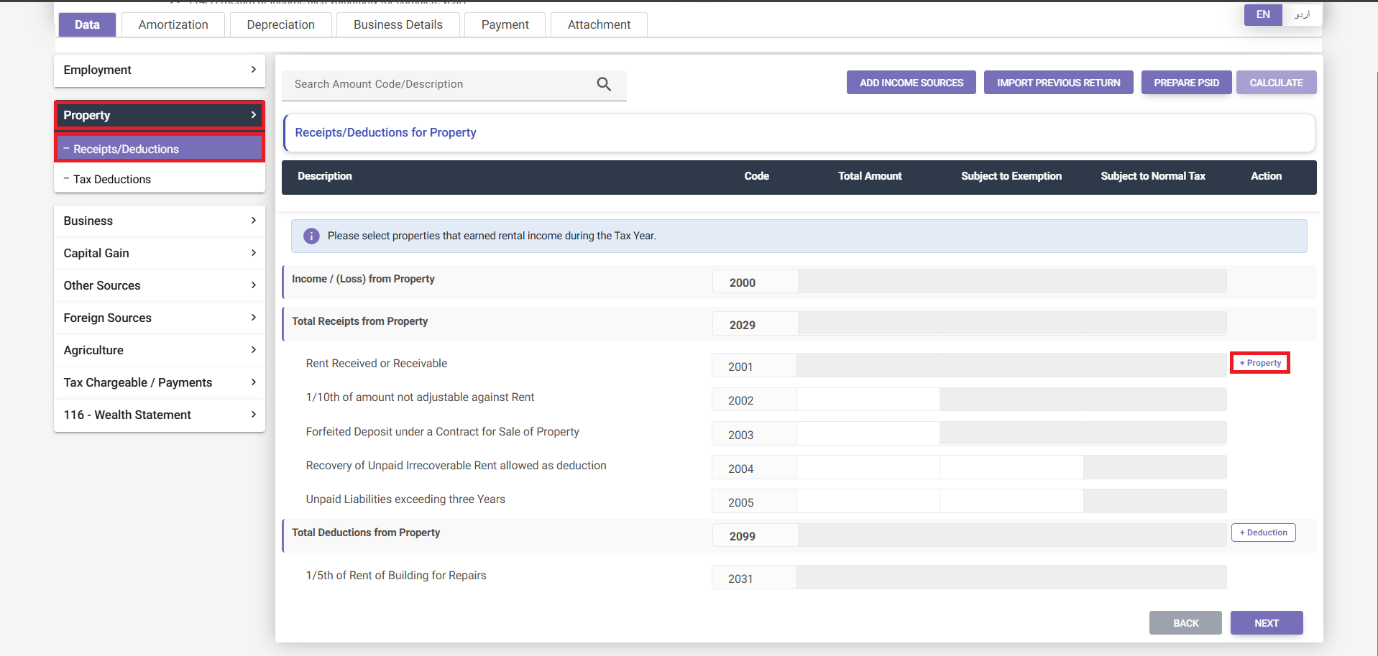
Task: Click the search magnifier icon
Action: [x=604, y=84]
